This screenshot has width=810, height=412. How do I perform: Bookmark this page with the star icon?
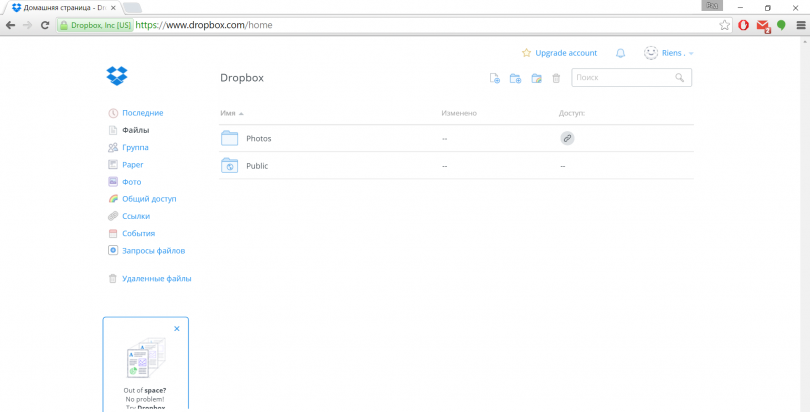pos(724,25)
